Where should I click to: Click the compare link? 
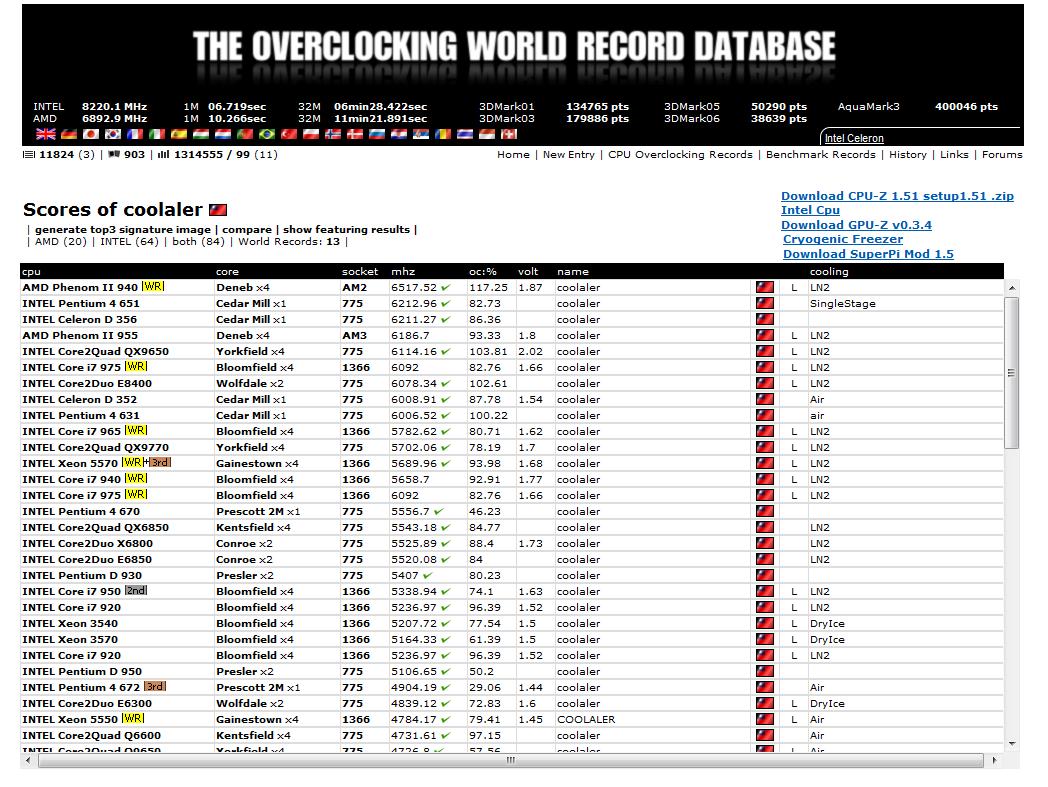coord(247,229)
